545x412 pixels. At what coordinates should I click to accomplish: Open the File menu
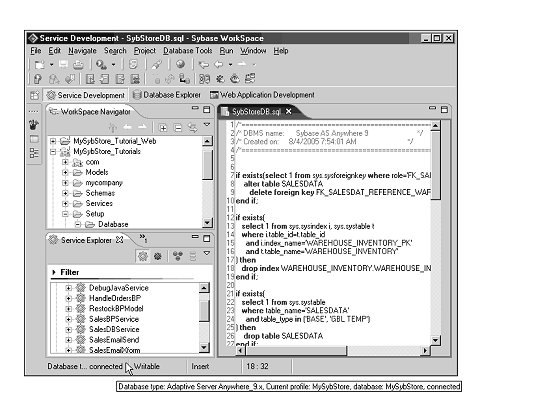pos(35,51)
